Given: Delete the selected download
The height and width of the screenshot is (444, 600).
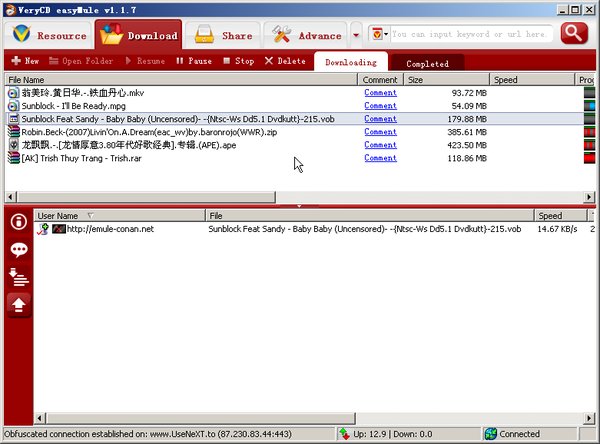Looking at the screenshot, I should (x=285, y=61).
